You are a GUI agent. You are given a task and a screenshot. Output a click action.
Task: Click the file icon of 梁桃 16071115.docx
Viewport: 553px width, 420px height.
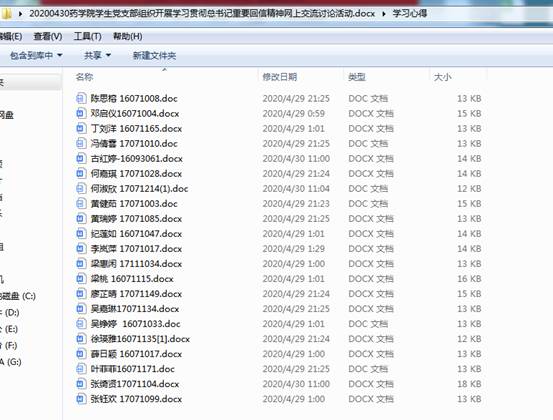pyautogui.click(x=81, y=279)
